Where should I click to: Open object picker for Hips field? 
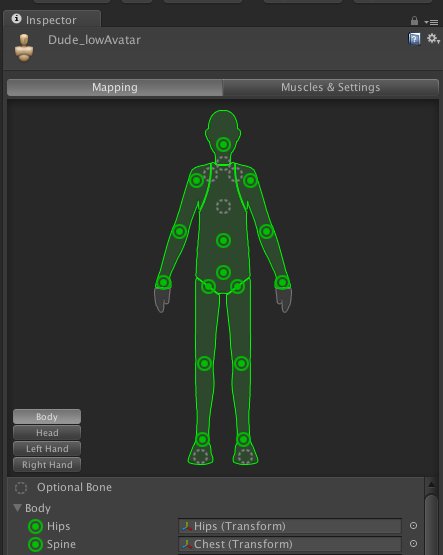click(413, 526)
